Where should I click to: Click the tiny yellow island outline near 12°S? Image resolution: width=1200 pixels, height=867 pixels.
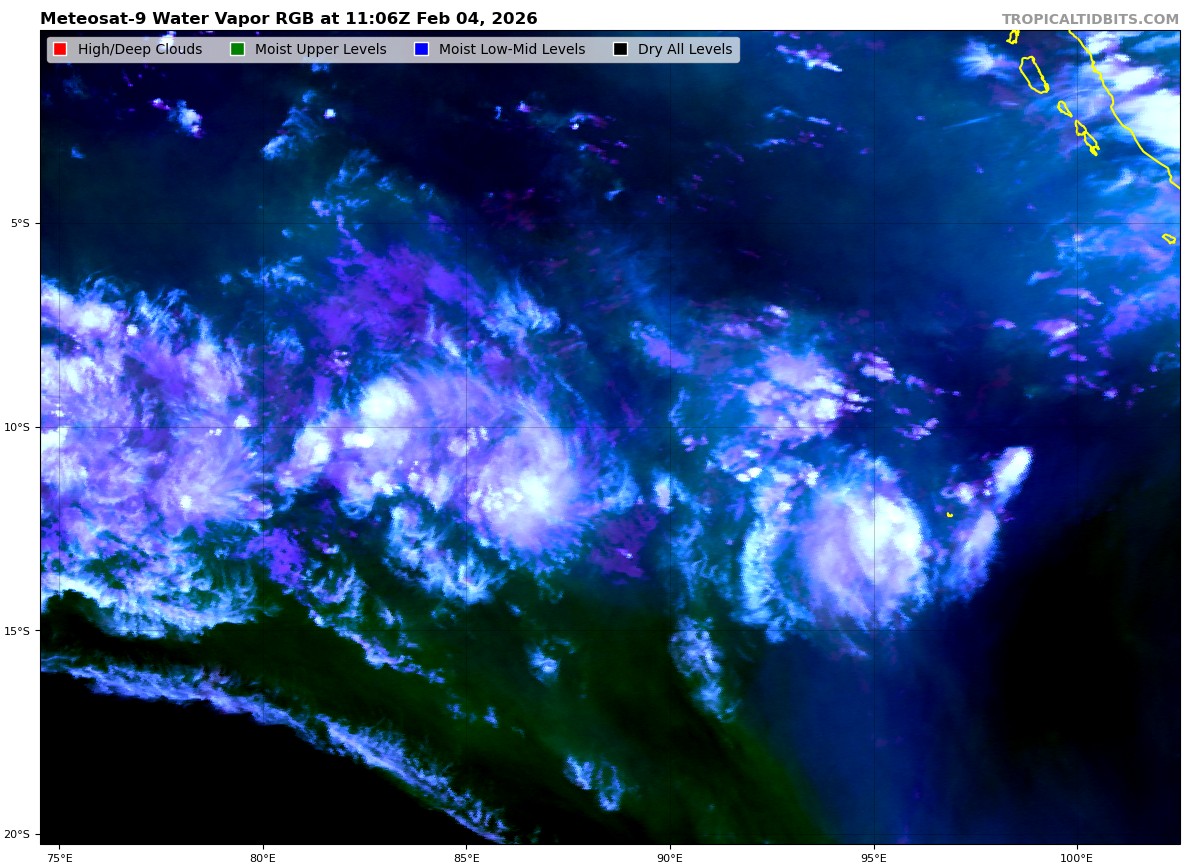[949, 514]
